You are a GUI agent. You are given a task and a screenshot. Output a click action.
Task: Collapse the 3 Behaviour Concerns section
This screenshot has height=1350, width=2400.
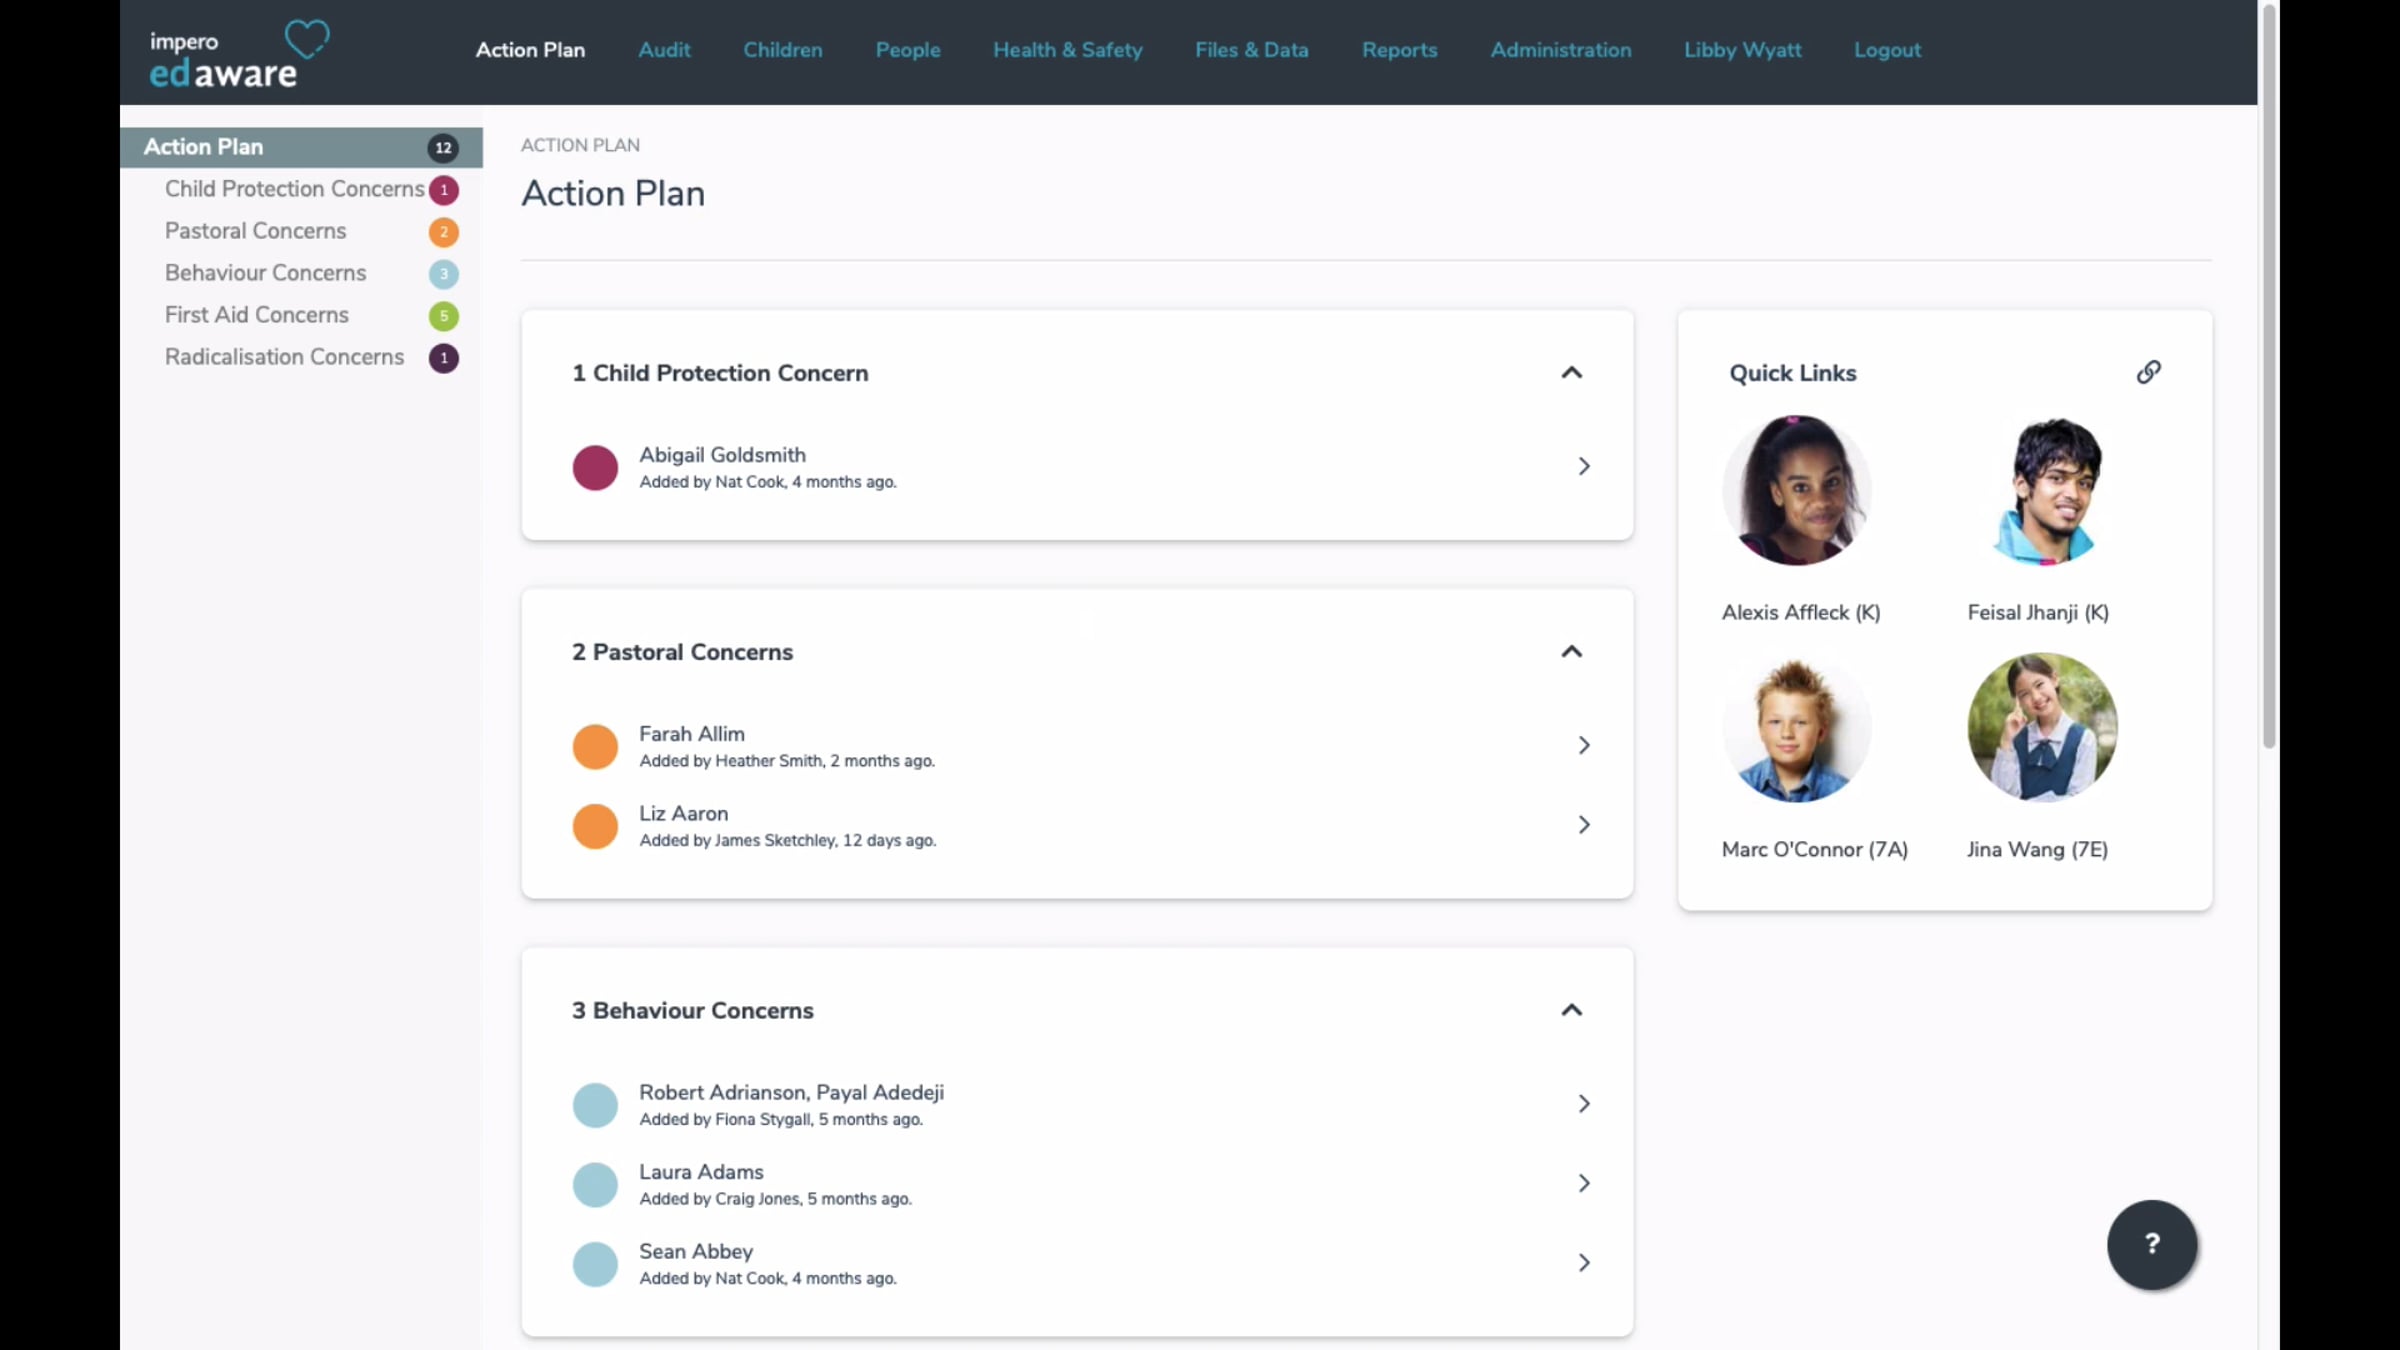coord(1571,1010)
